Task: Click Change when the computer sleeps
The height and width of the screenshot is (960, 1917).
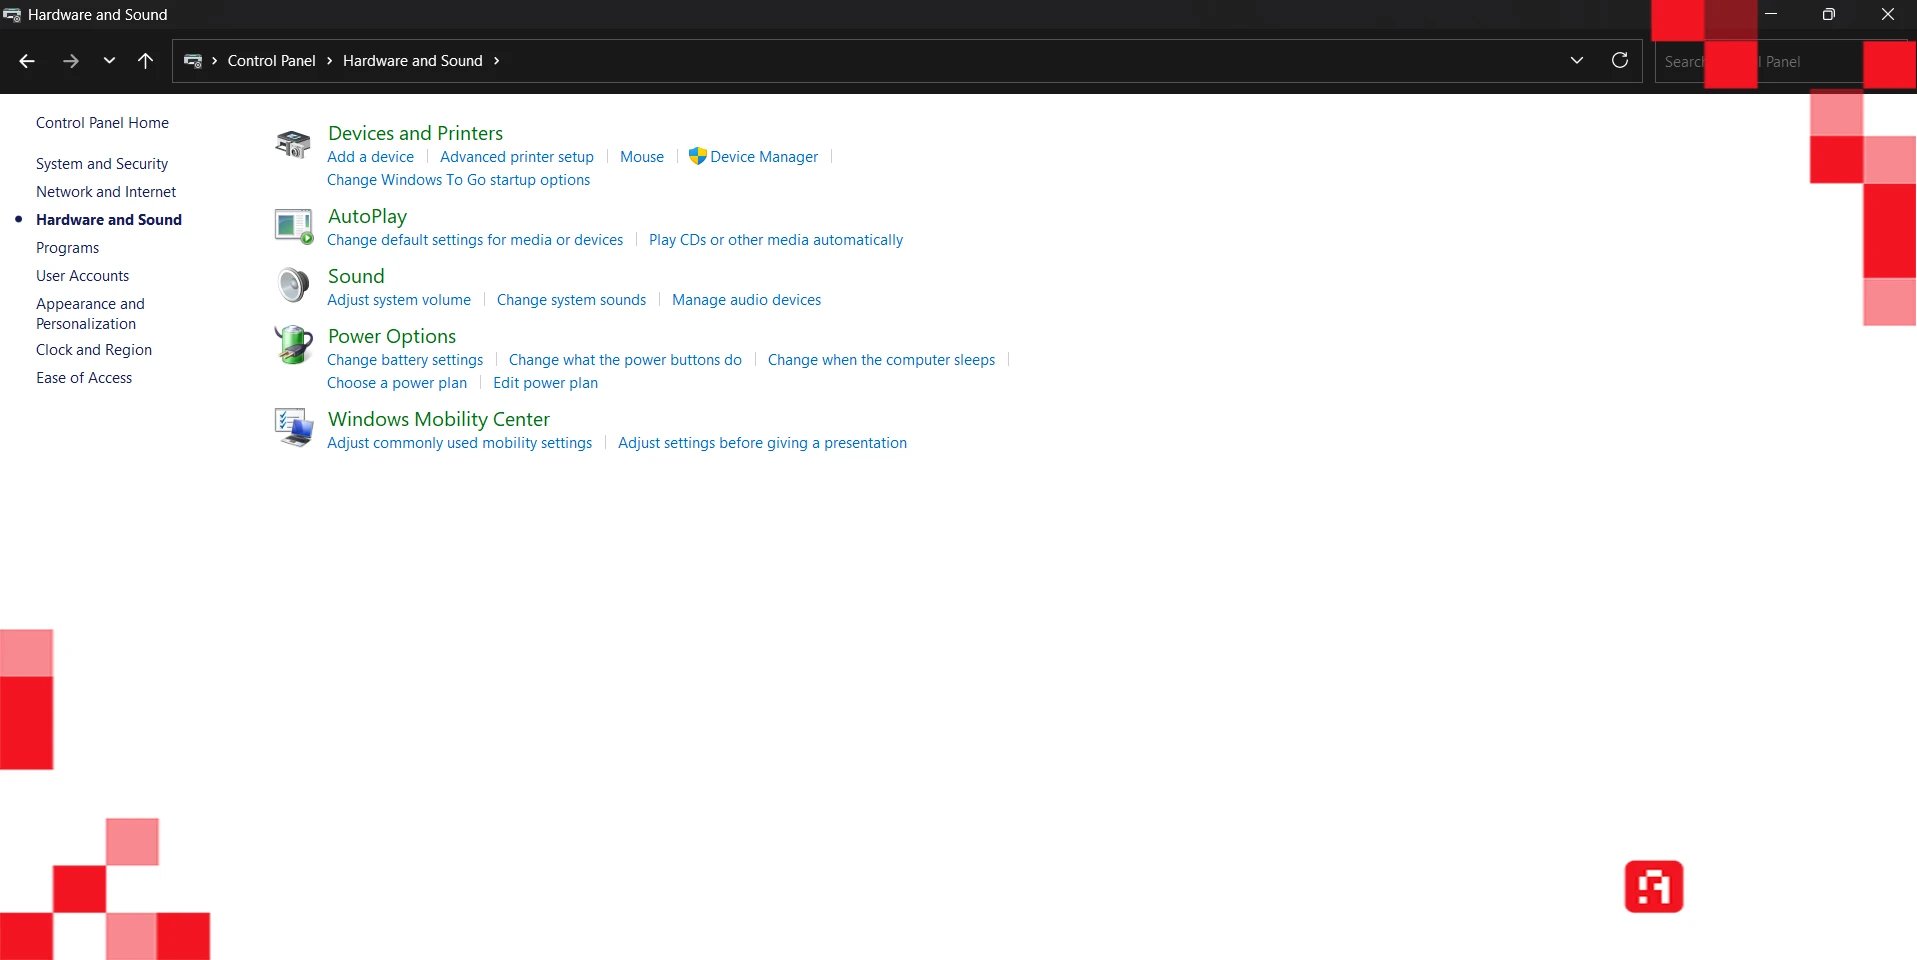Action: [881, 360]
